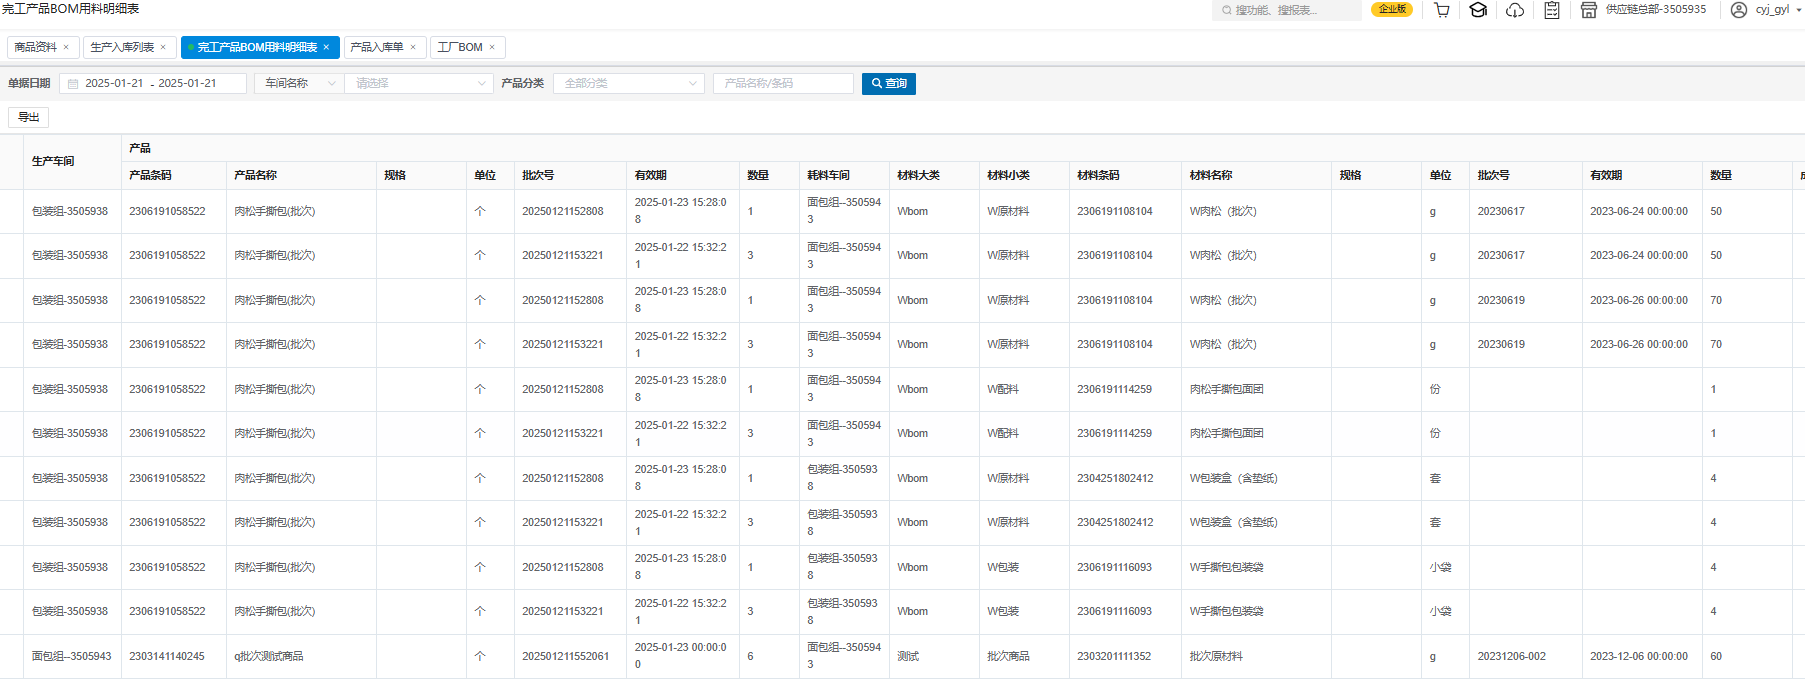Click the 批次商品 subcategory cell
Screen dimensions: 1805x685
pyautogui.click(x=1008, y=656)
